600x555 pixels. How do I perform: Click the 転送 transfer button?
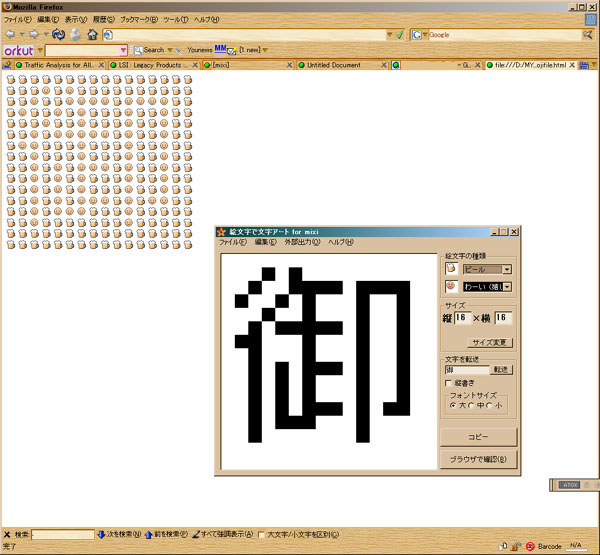coord(501,369)
